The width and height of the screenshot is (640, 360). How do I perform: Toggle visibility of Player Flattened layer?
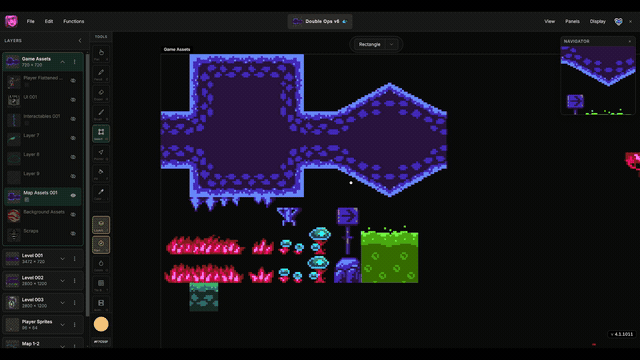click(x=73, y=81)
